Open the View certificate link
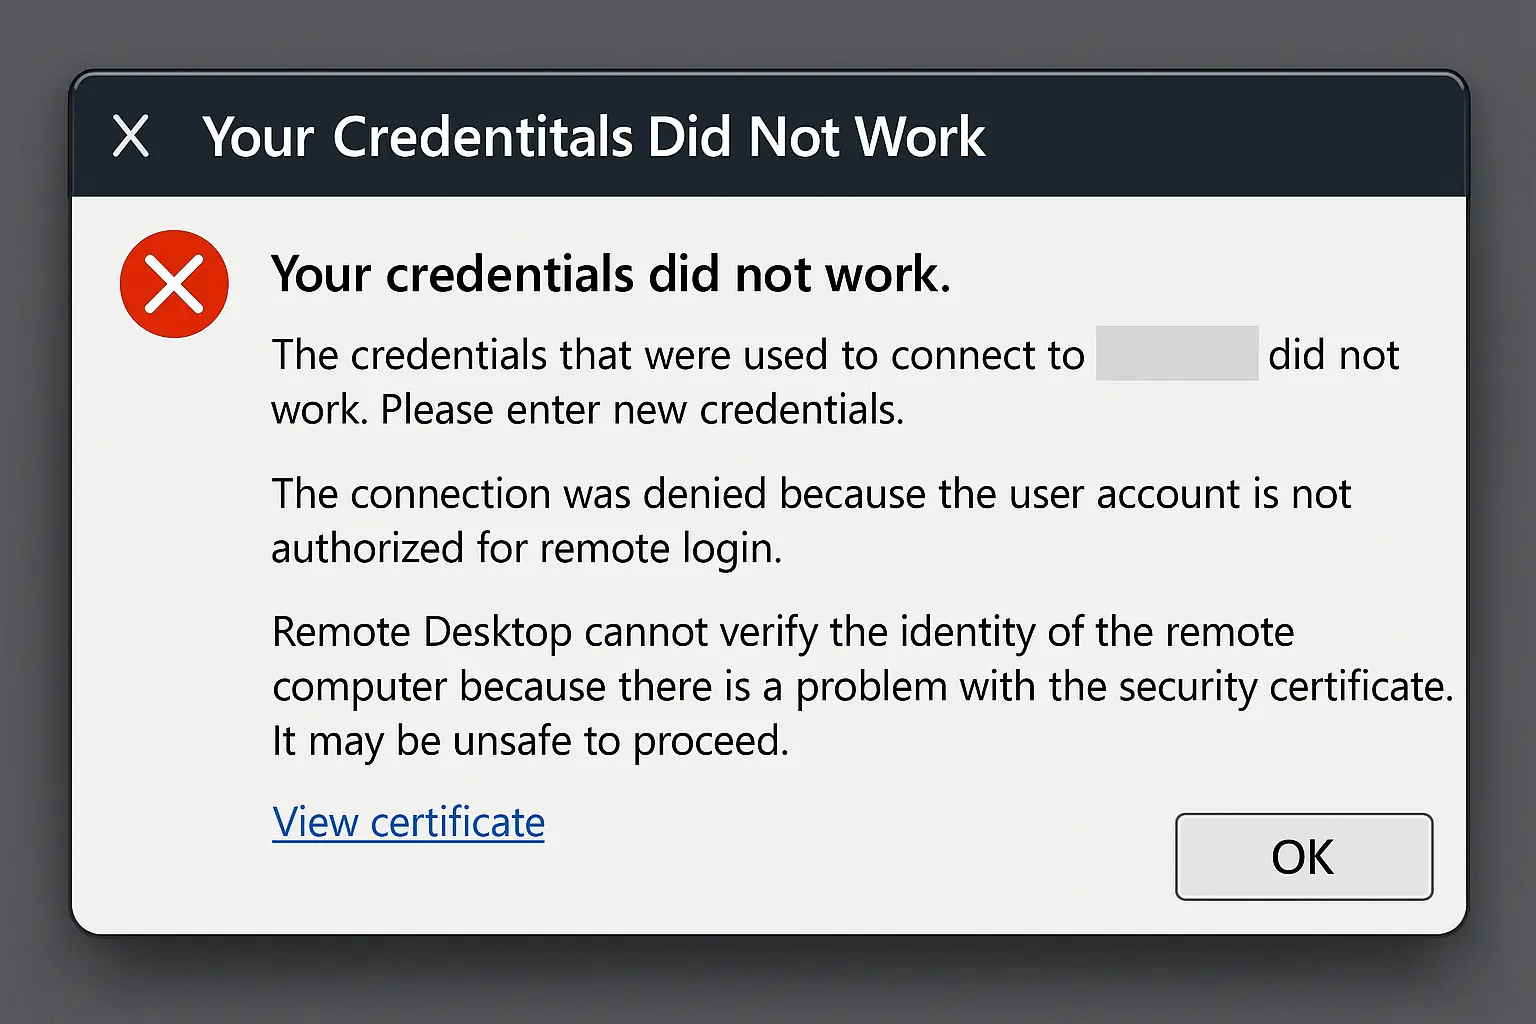 point(408,822)
